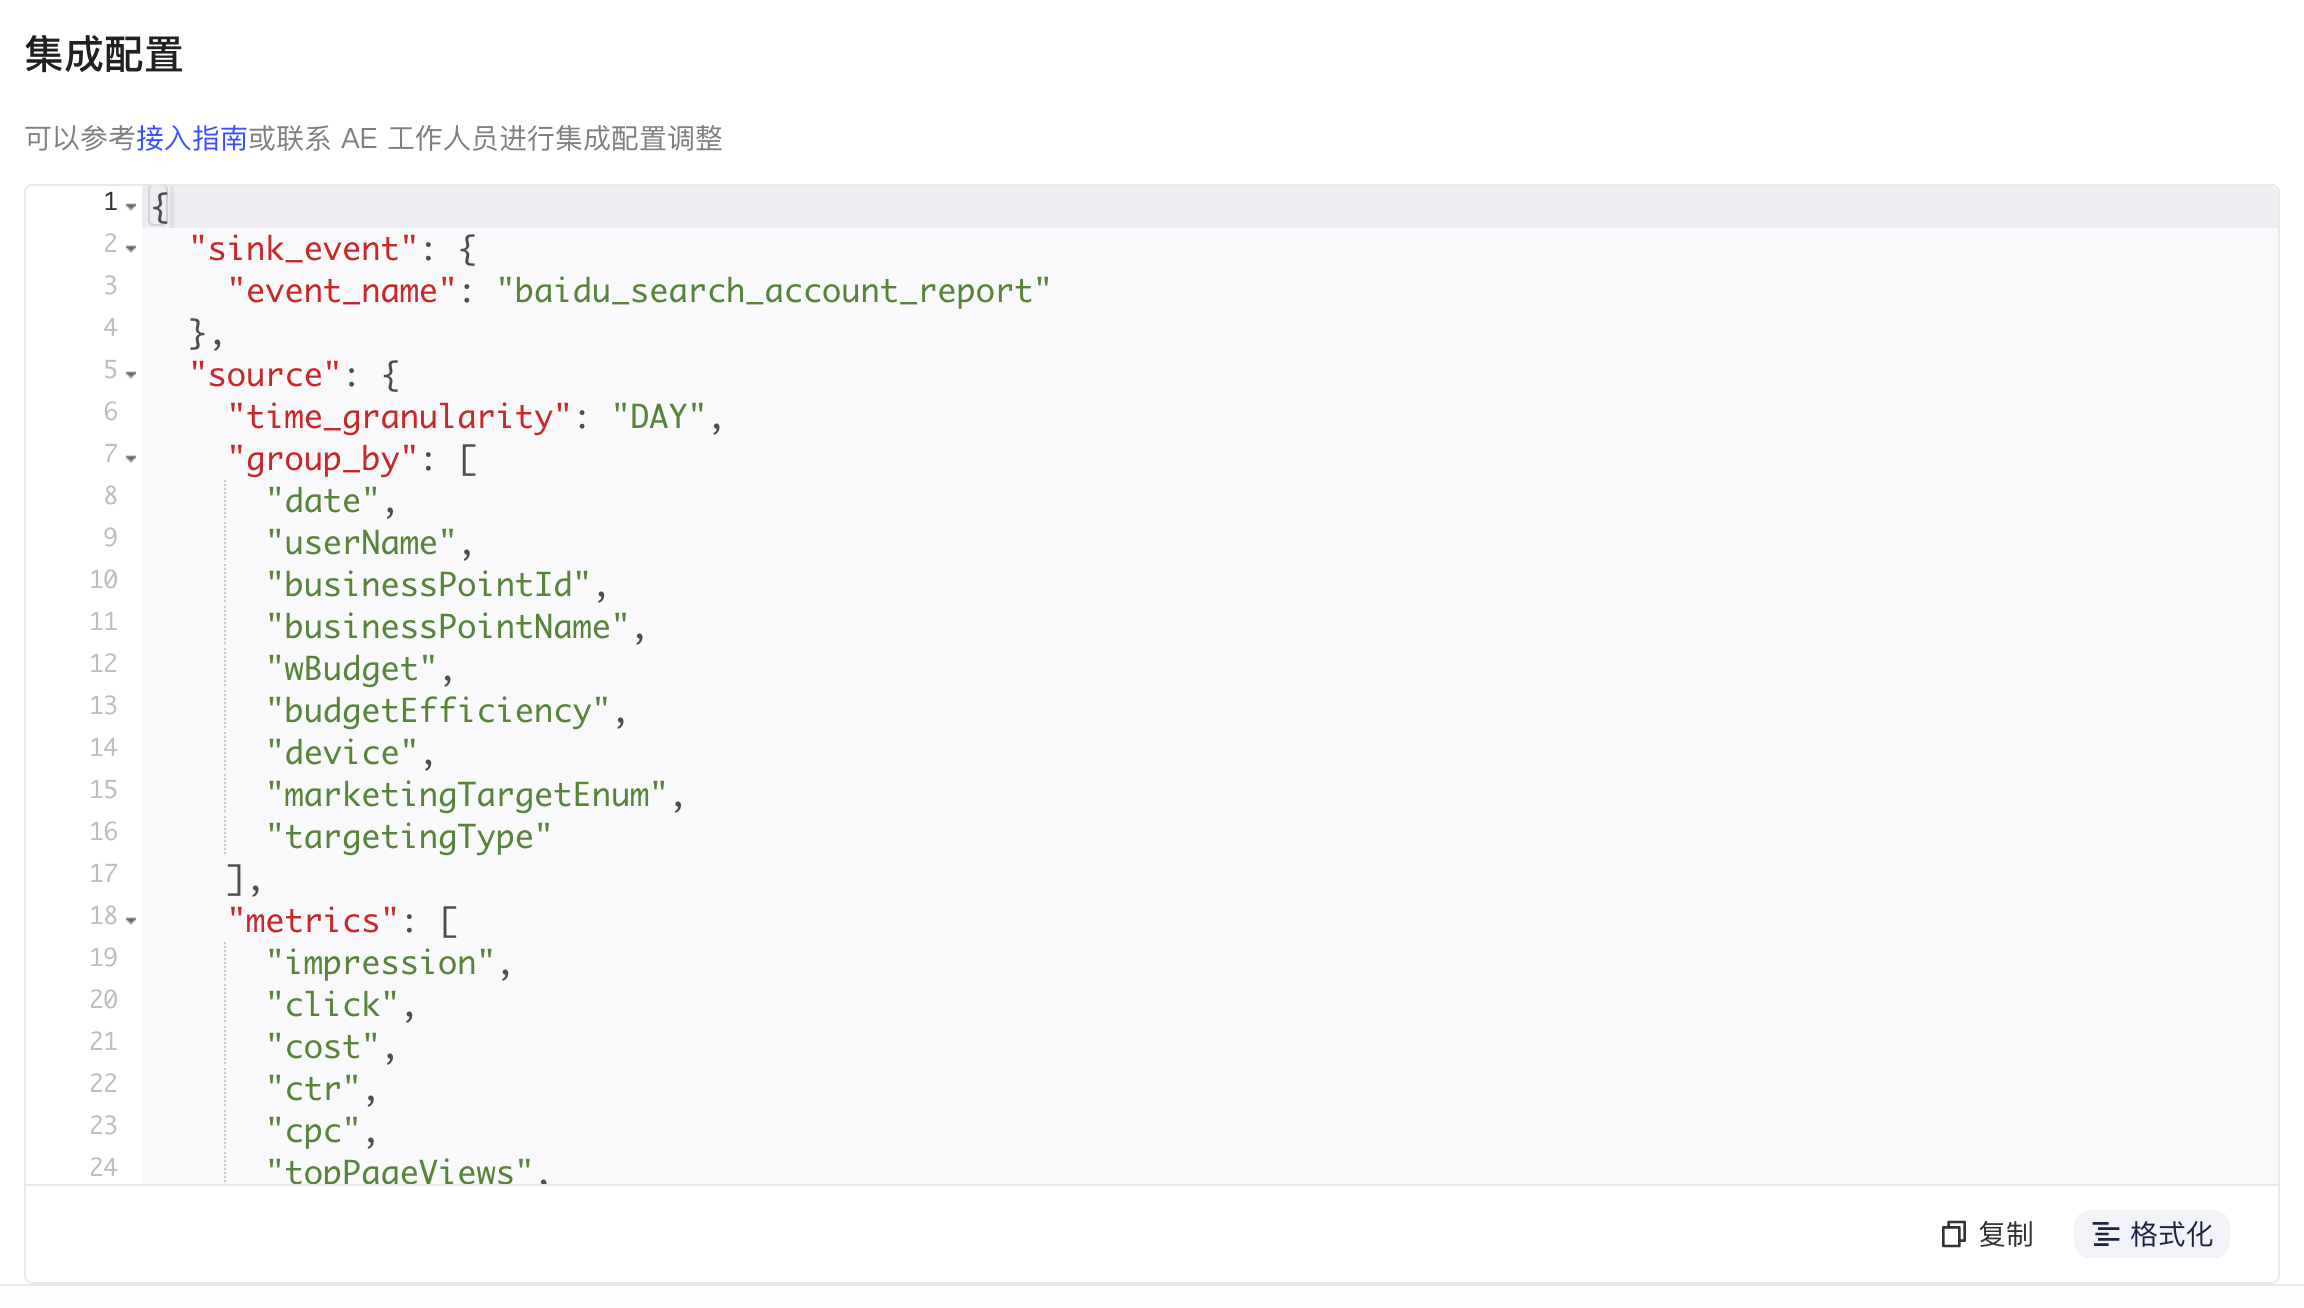This screenshot has height=1308, width=2304.
Task: Collapse the metrics array fold arrow on line 18
Action: tap(131, 920)
